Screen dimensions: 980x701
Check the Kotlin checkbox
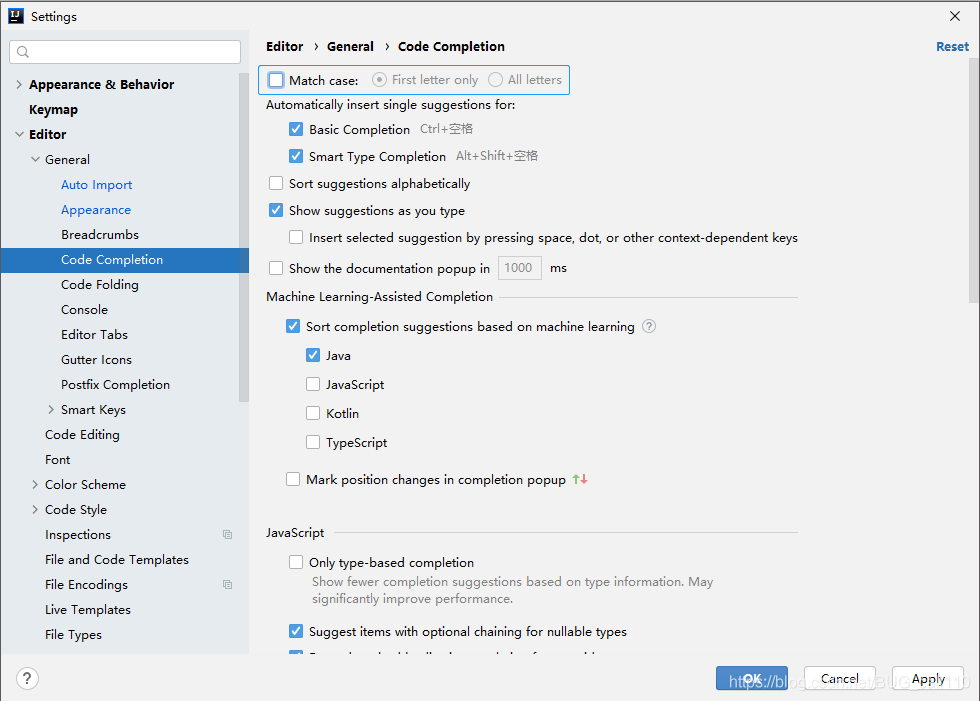313,413
